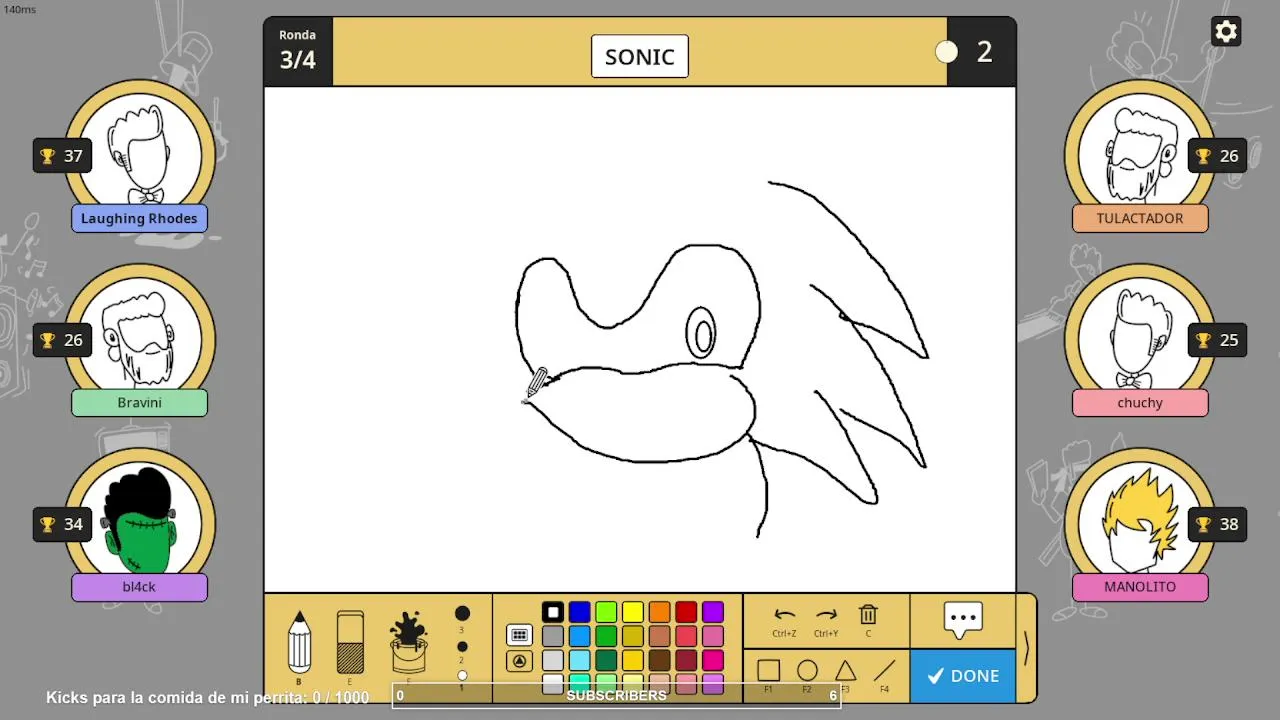Click the TULACTADOR name label

pos(1140,218)
